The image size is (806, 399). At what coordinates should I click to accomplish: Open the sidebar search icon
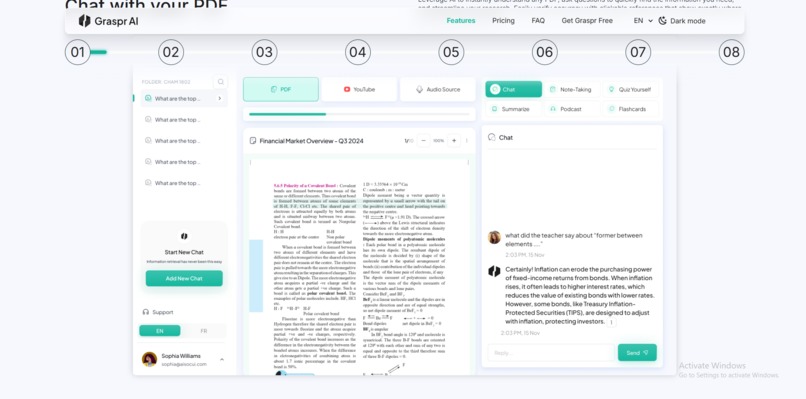coord(221,82)
